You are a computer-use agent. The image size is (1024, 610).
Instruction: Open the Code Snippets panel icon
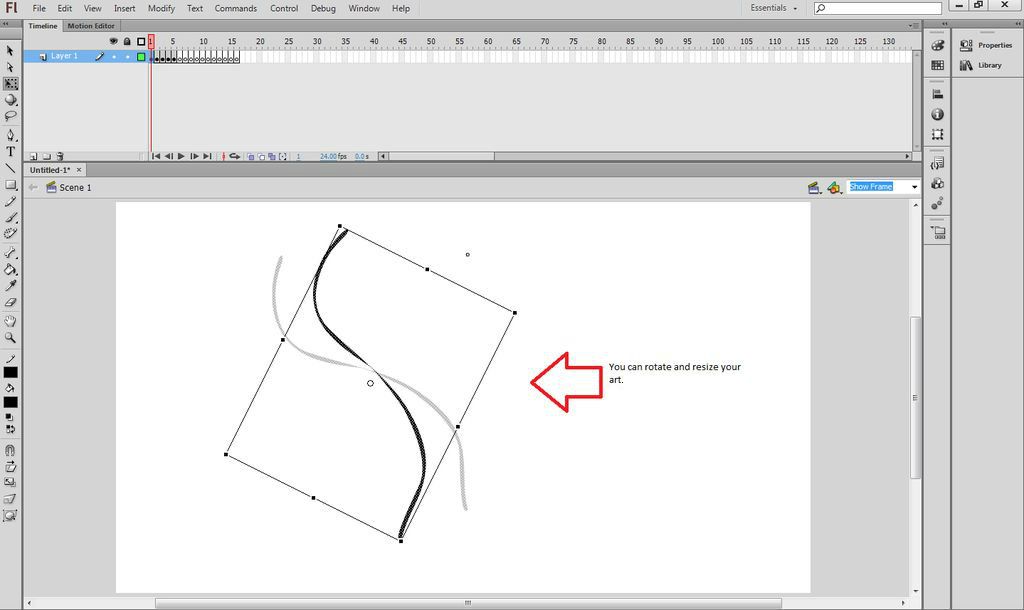[x=937, y=163]
